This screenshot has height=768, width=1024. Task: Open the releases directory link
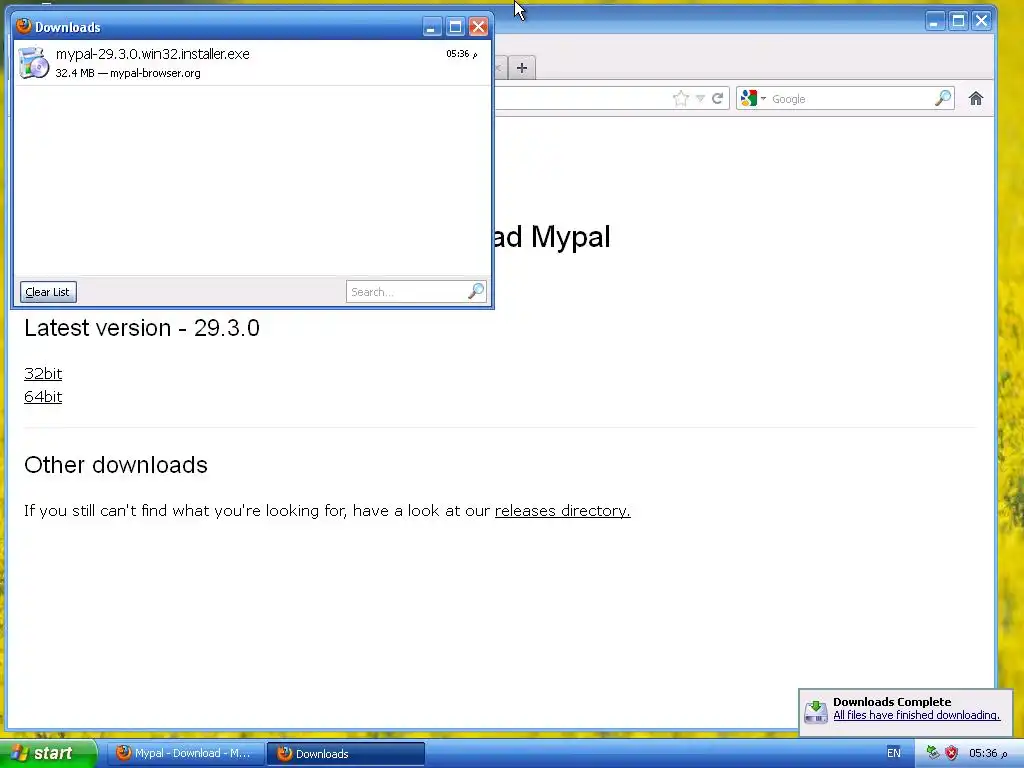click(562, 511)
